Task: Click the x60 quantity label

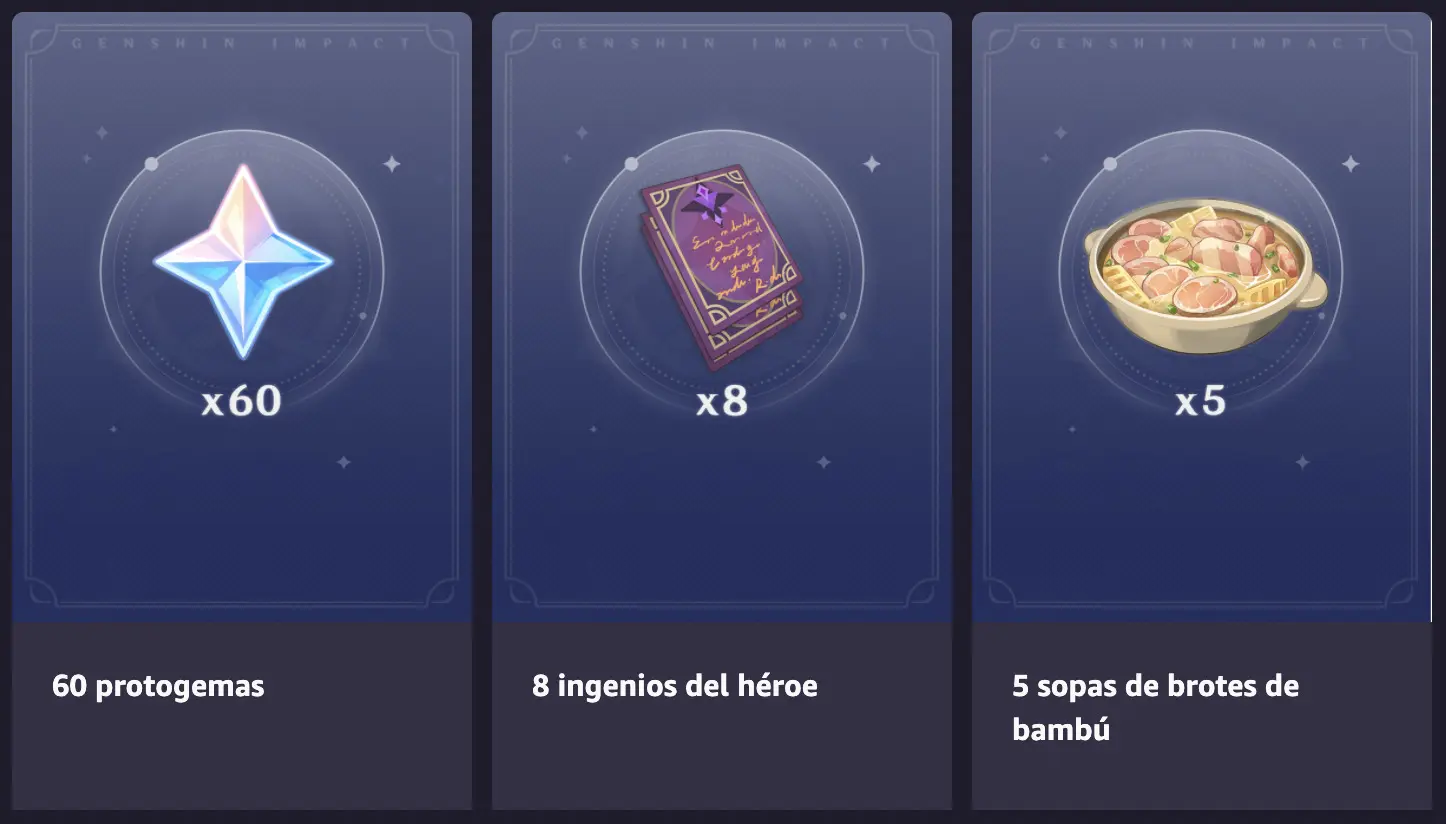Action: [x=241, y=401]
